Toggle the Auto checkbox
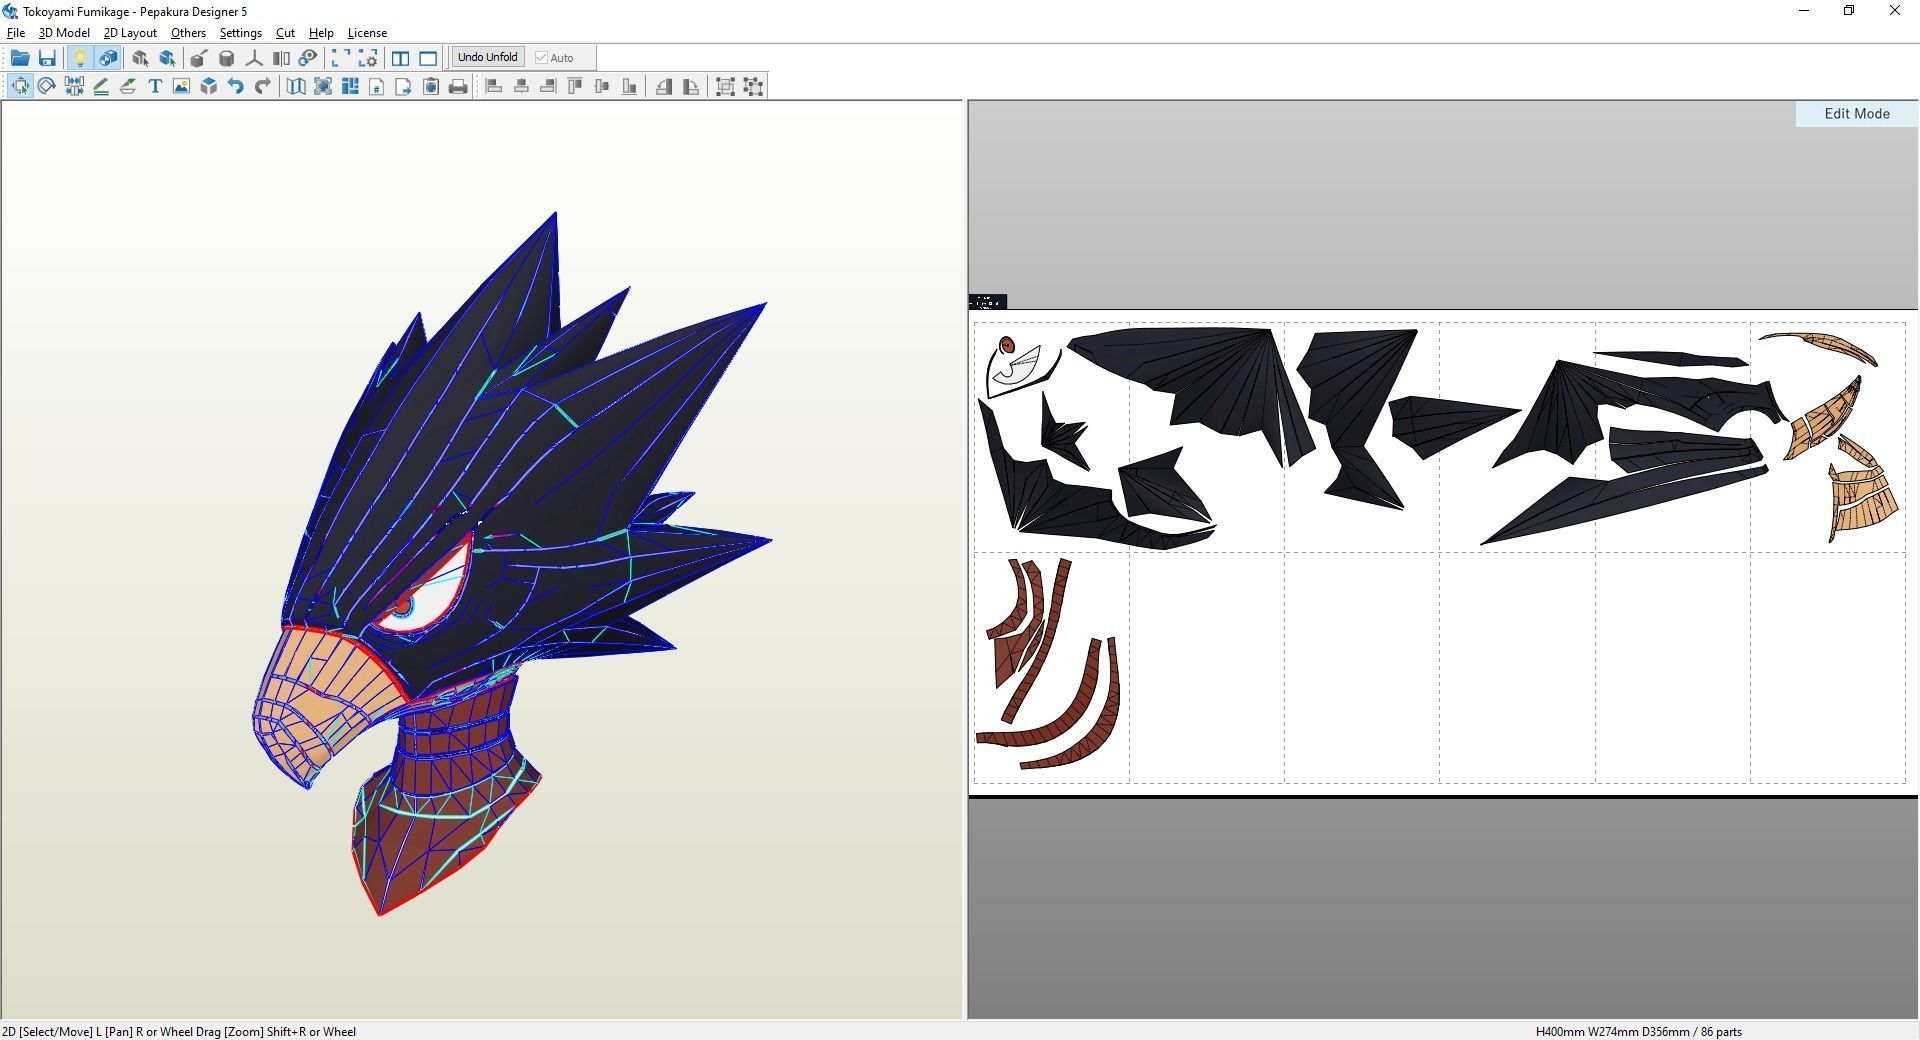This screenshot has height=1040, width=1920. 555,58
